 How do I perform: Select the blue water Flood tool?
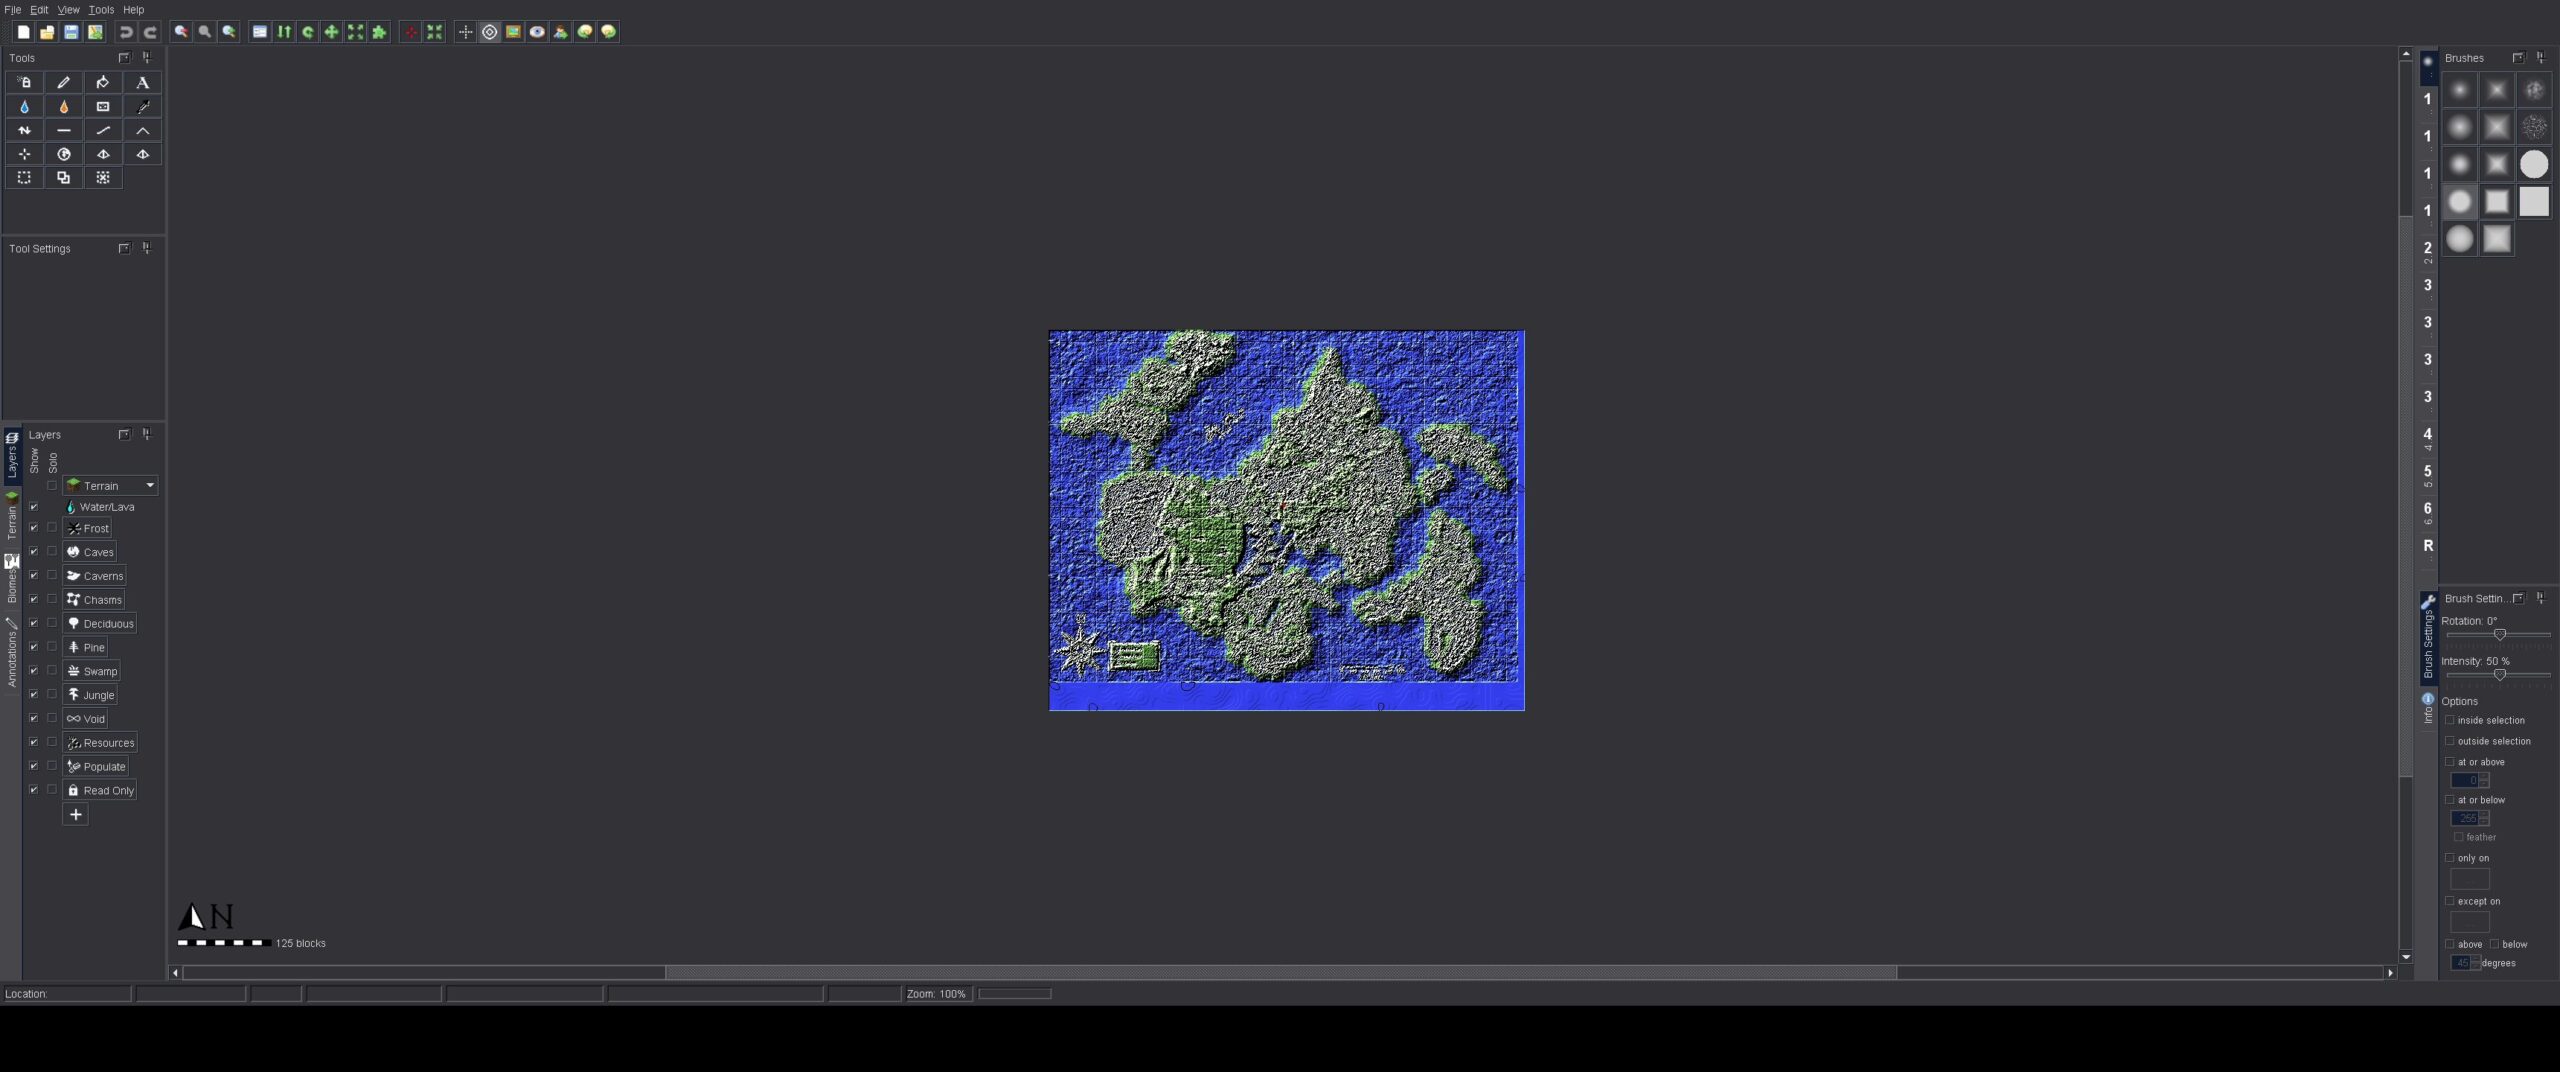click(x=24, y=107)
